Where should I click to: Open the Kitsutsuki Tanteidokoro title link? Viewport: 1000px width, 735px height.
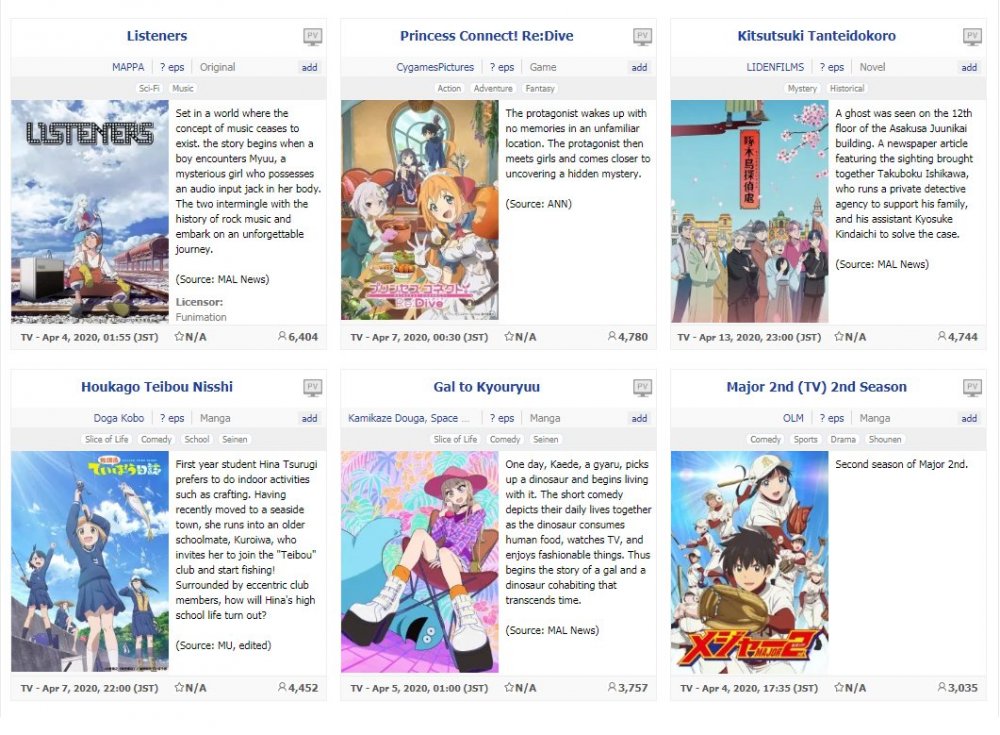pos(816,36)
